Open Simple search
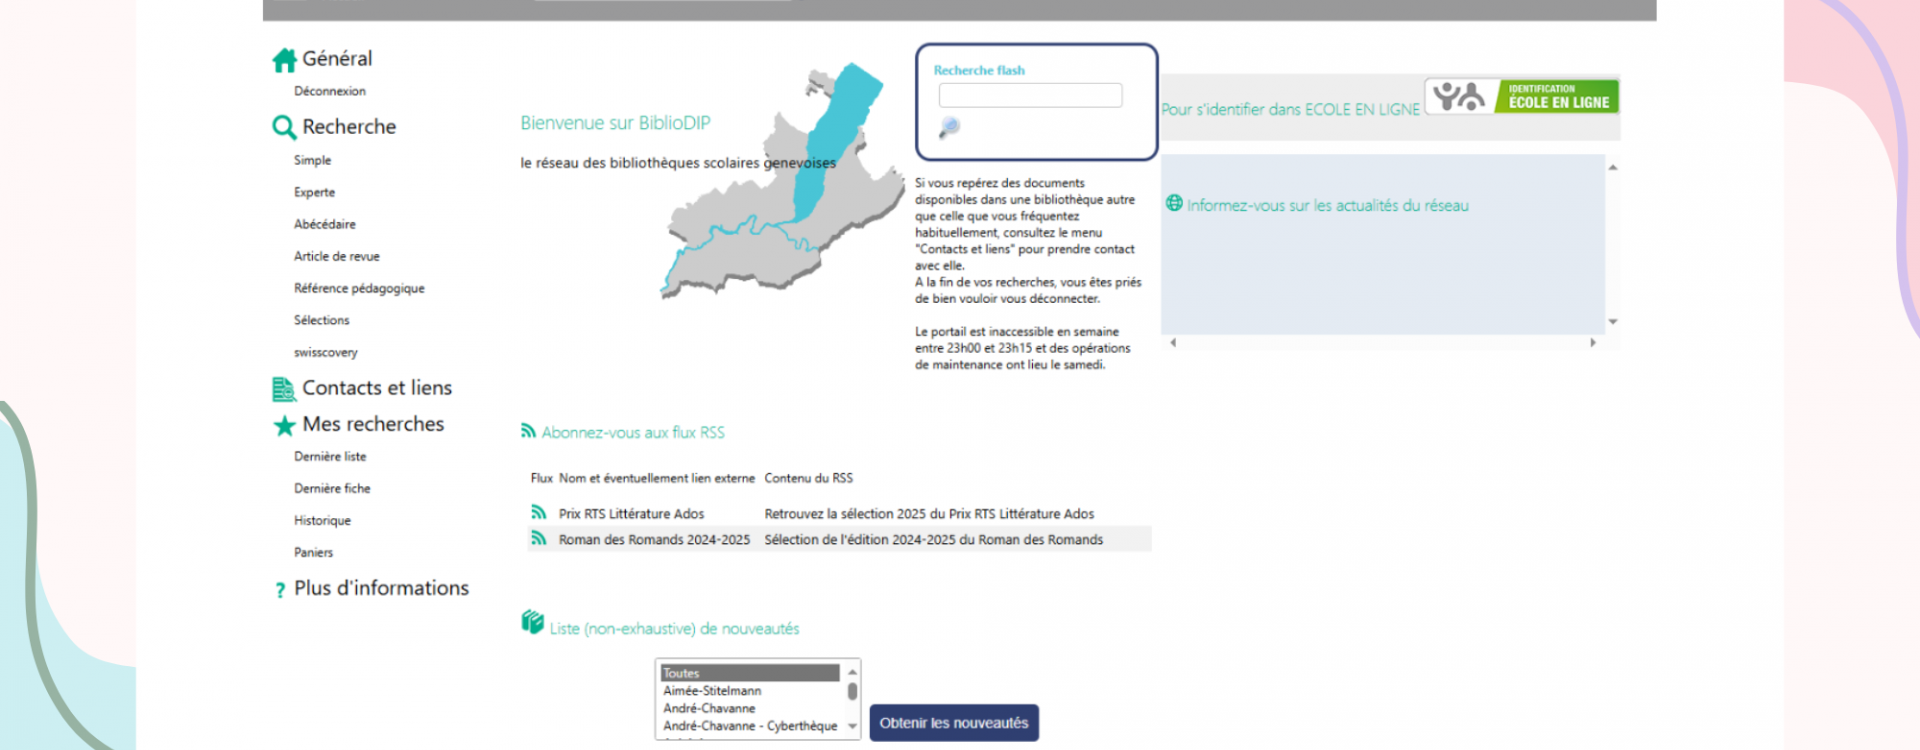 312,160
